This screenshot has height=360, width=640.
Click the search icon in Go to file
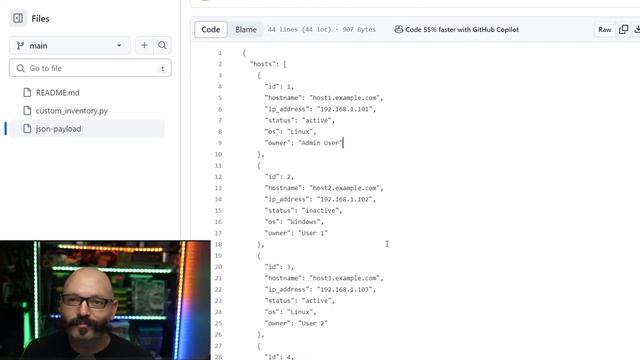(20, 68)
